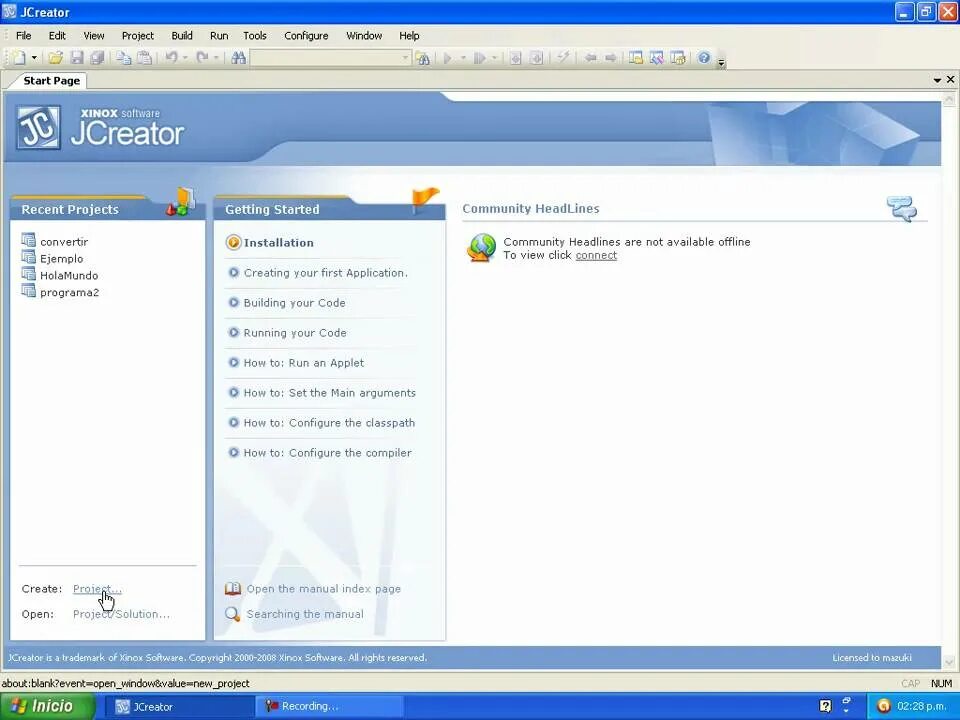Screen dimensions: 960x720
Task: Open How to: Configure the classpath
Action: click(x=329, y=422)
